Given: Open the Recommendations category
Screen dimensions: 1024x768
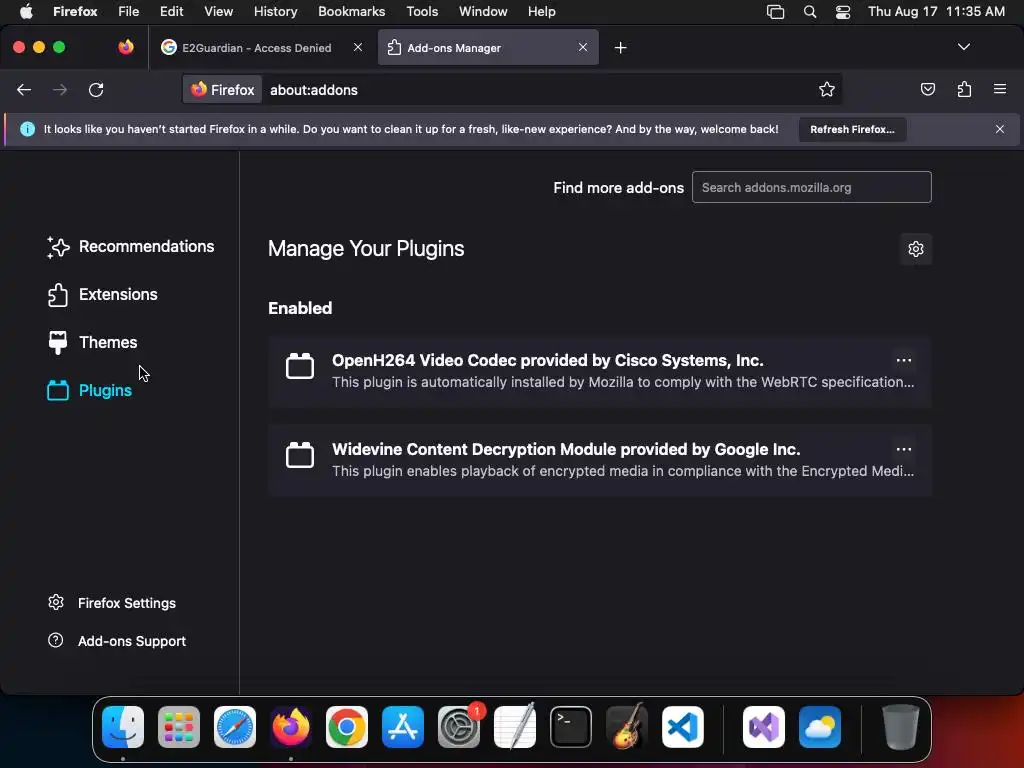Looking at the screenshot, I should (x=130, y=247).
